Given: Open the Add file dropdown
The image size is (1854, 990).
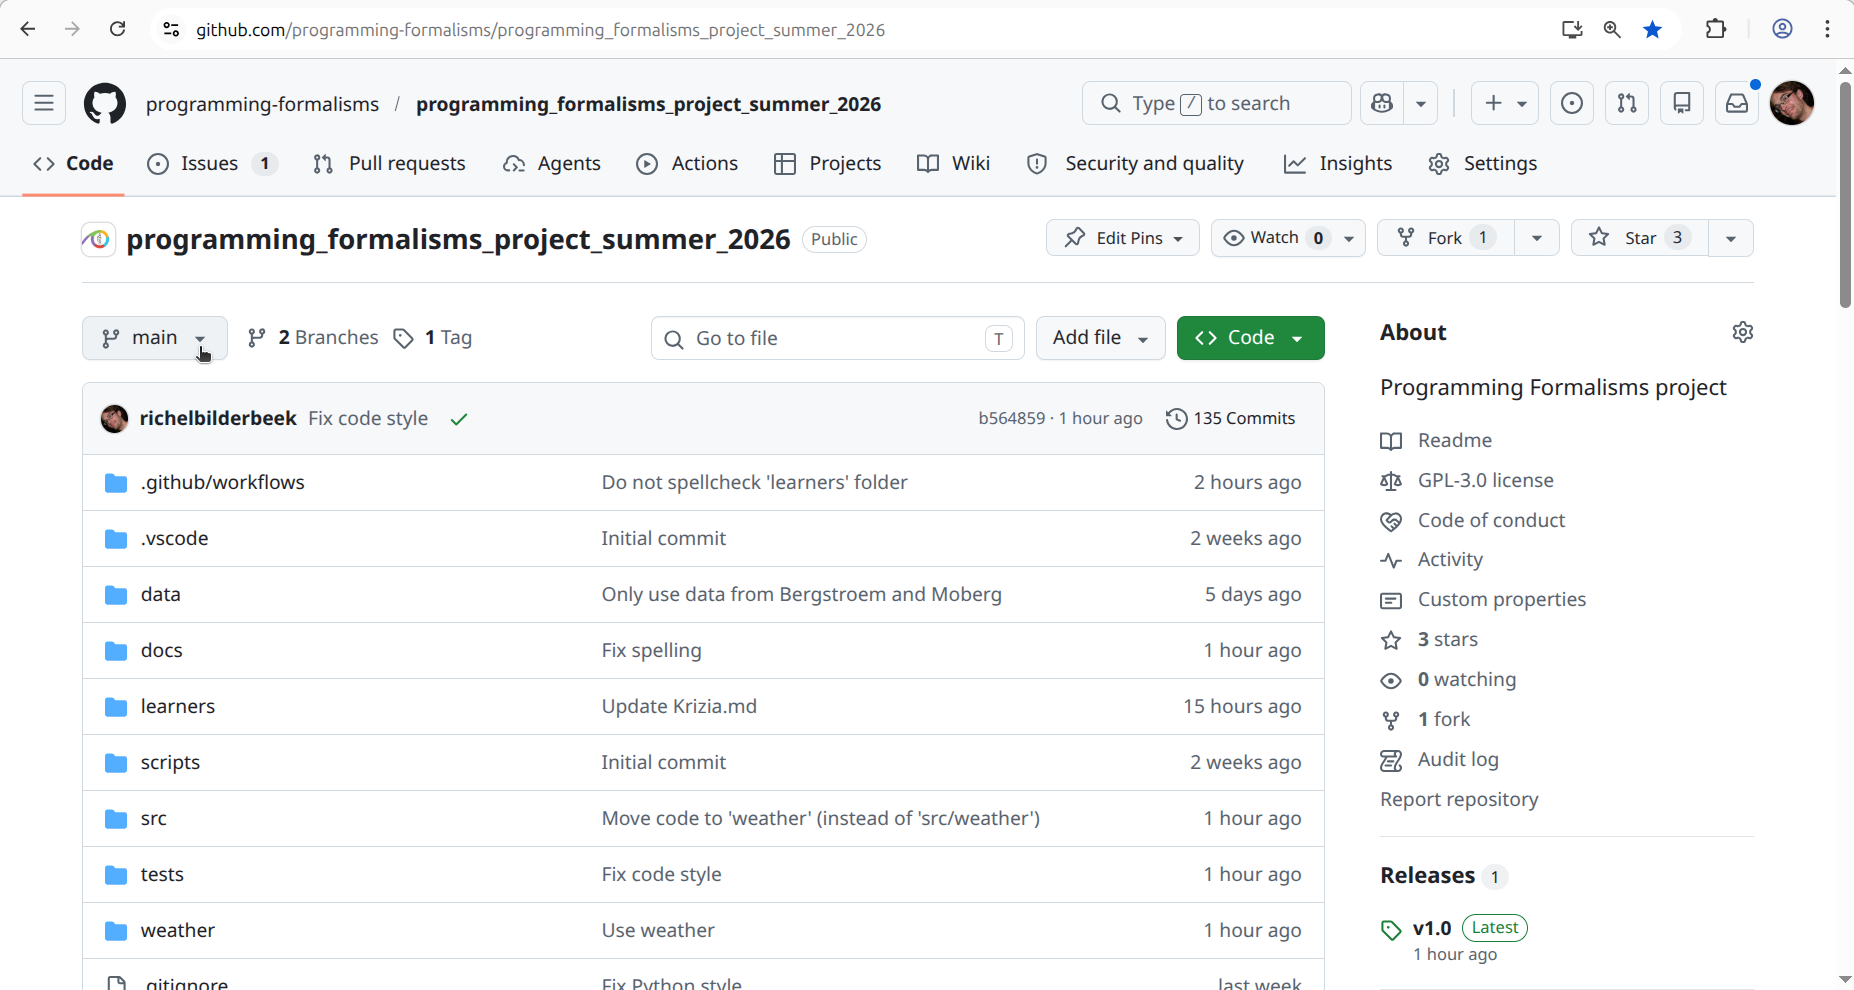Looking at the screenshot, I should tap(1100, 338).
